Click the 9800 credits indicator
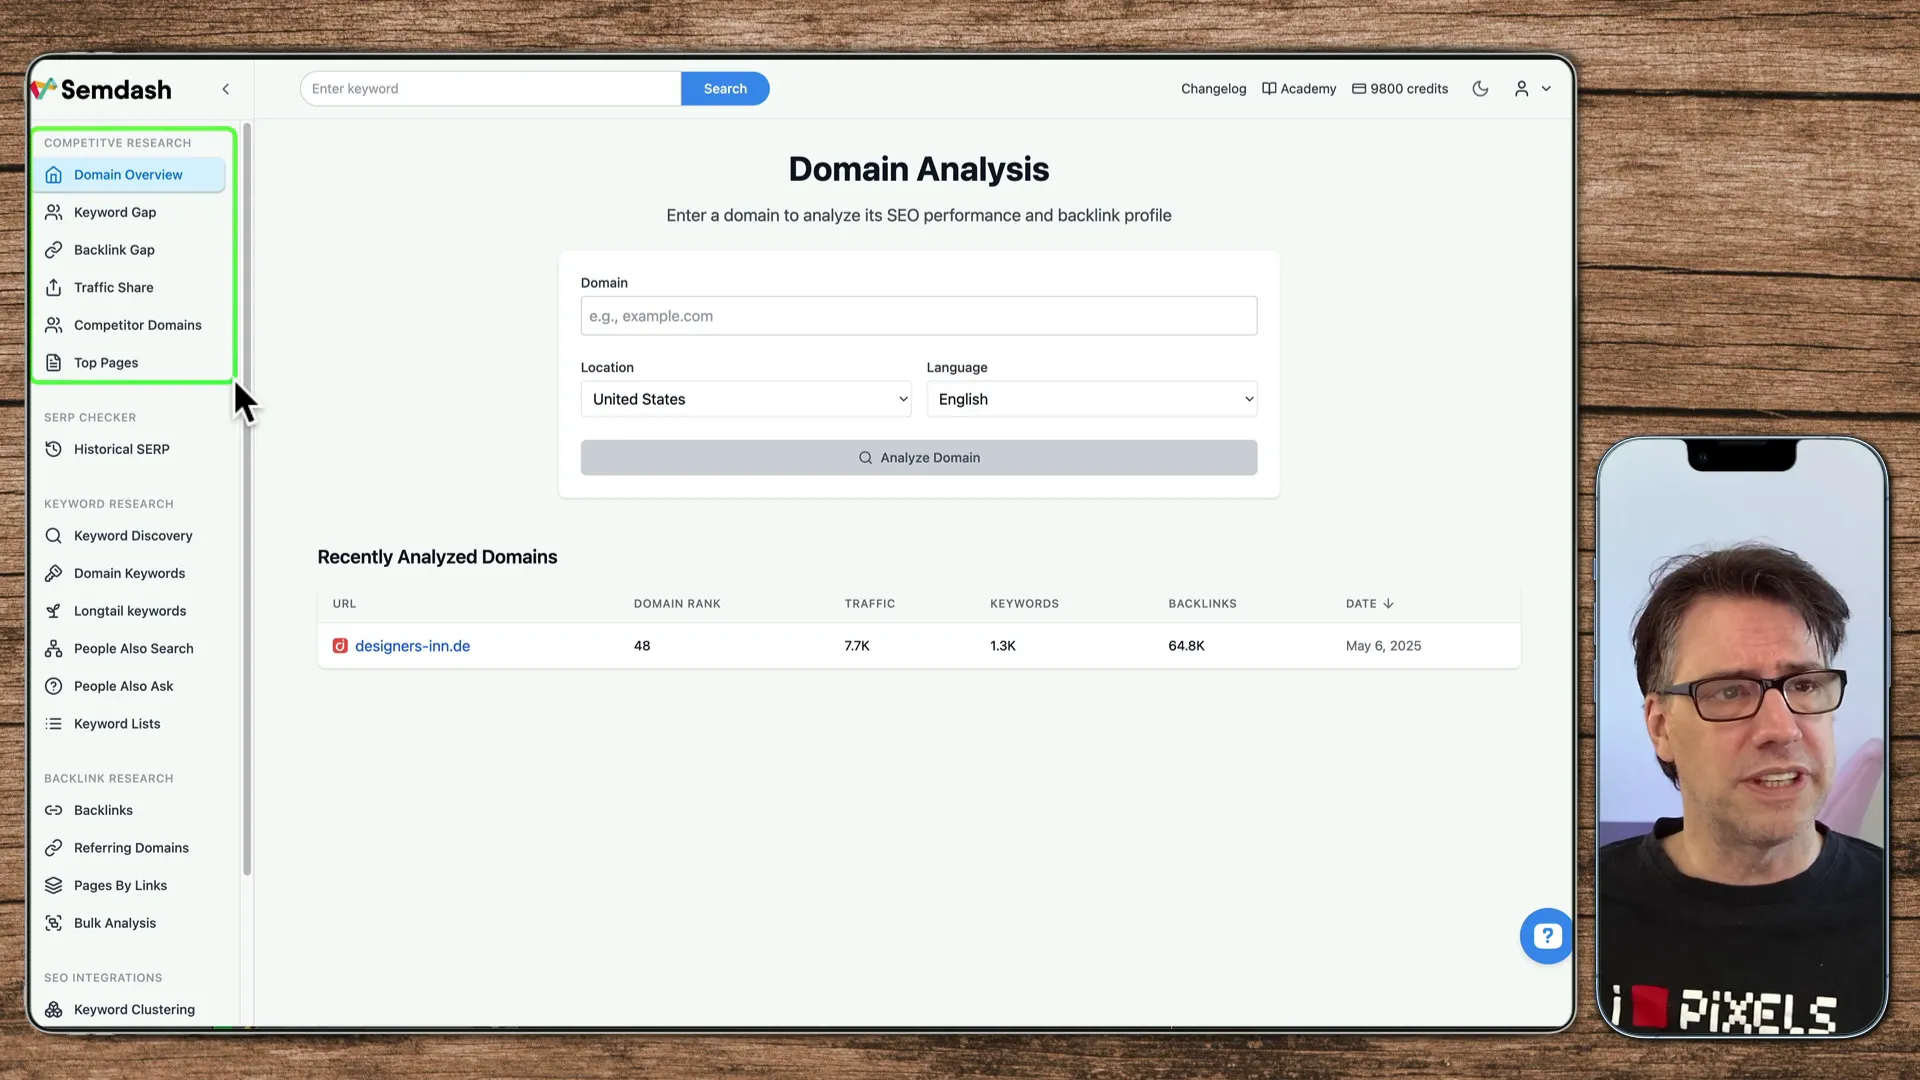 click(x=1399, y=88)
